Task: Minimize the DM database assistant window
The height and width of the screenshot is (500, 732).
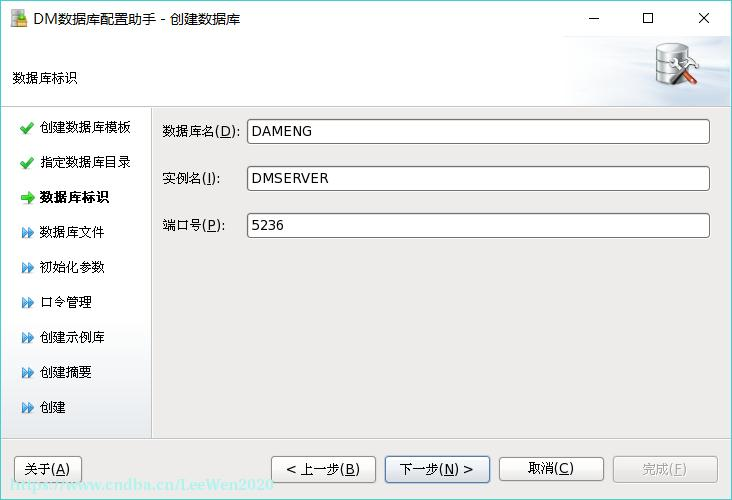Action: (x=594, y=18)
